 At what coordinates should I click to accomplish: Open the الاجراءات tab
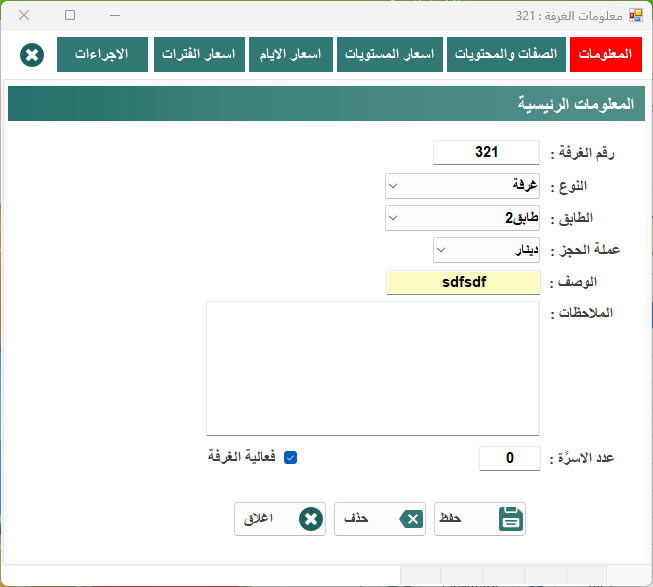(x=102, y=55)
